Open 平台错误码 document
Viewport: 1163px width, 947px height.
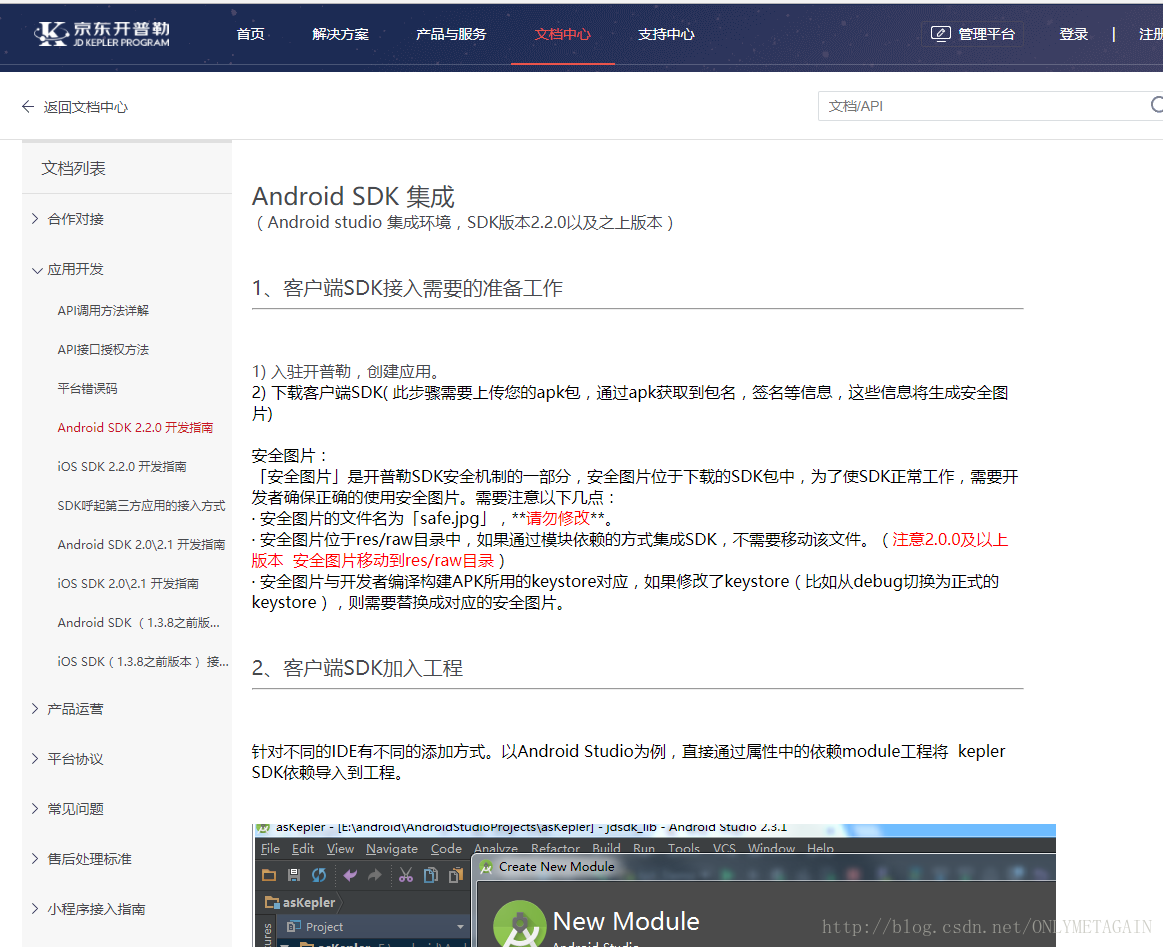pyautogui.click(x=88, y=389)
